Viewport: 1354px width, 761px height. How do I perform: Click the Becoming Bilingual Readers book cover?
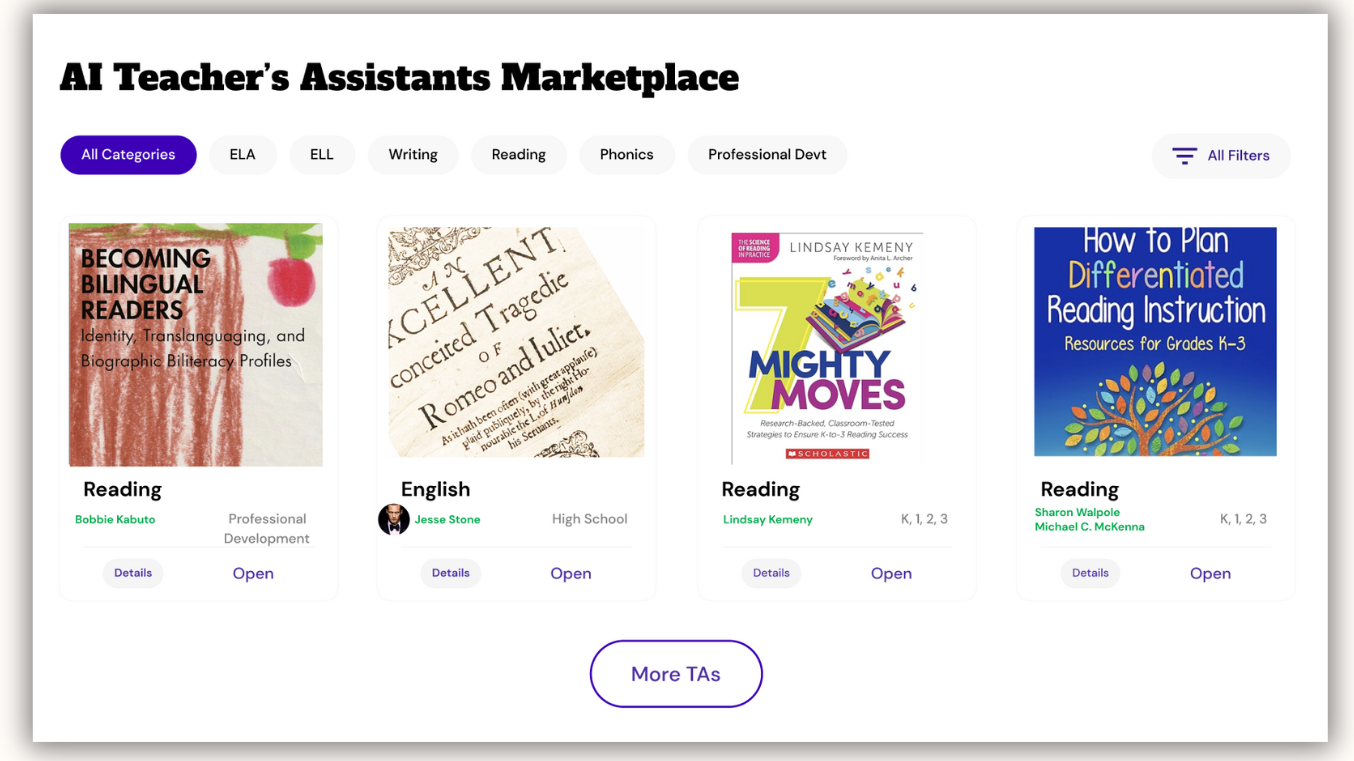[196, 345]
